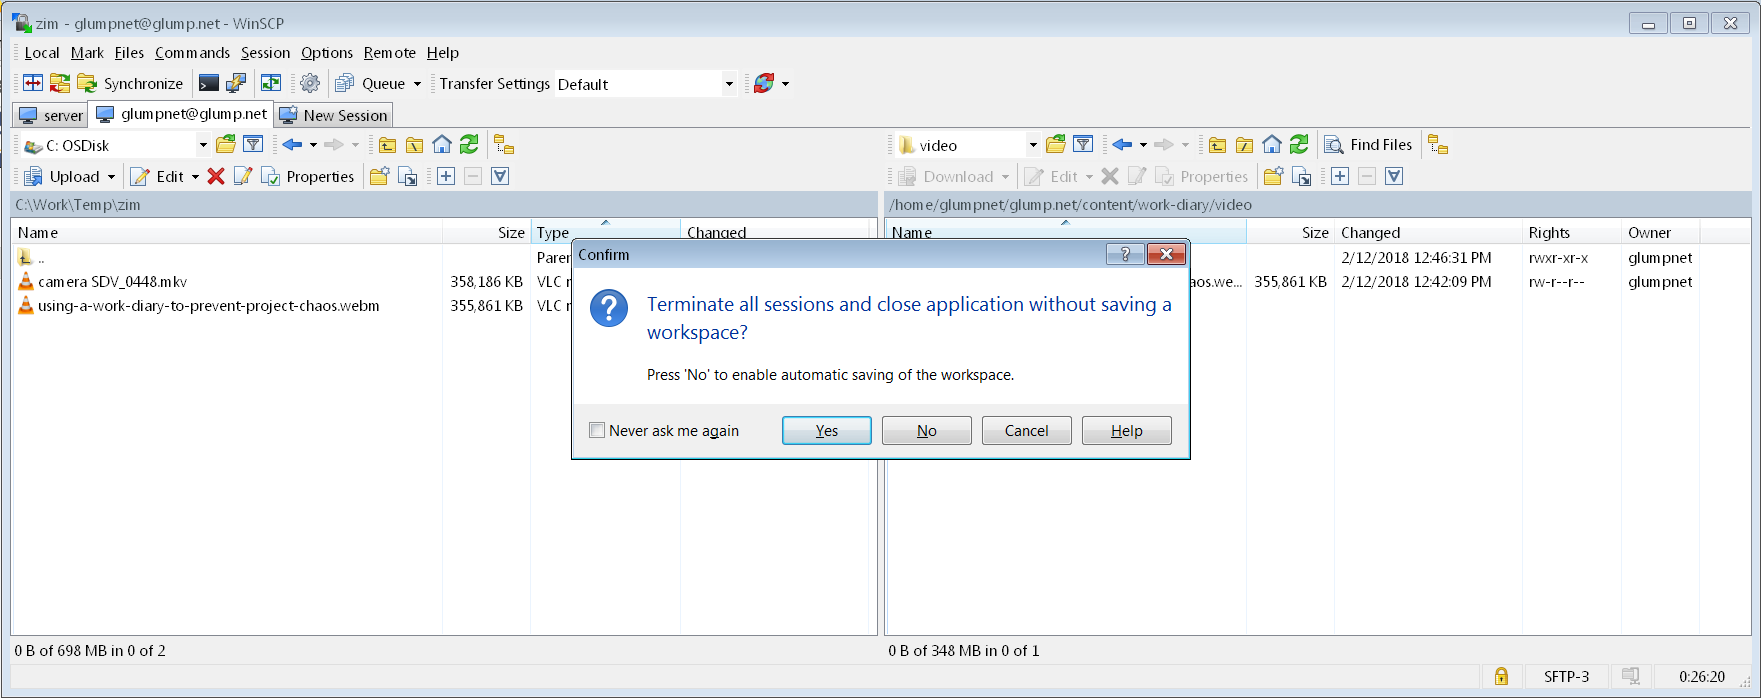This screenshot has height=698, width=1761.
Task: Open the Commands menu
Action: 192,53
